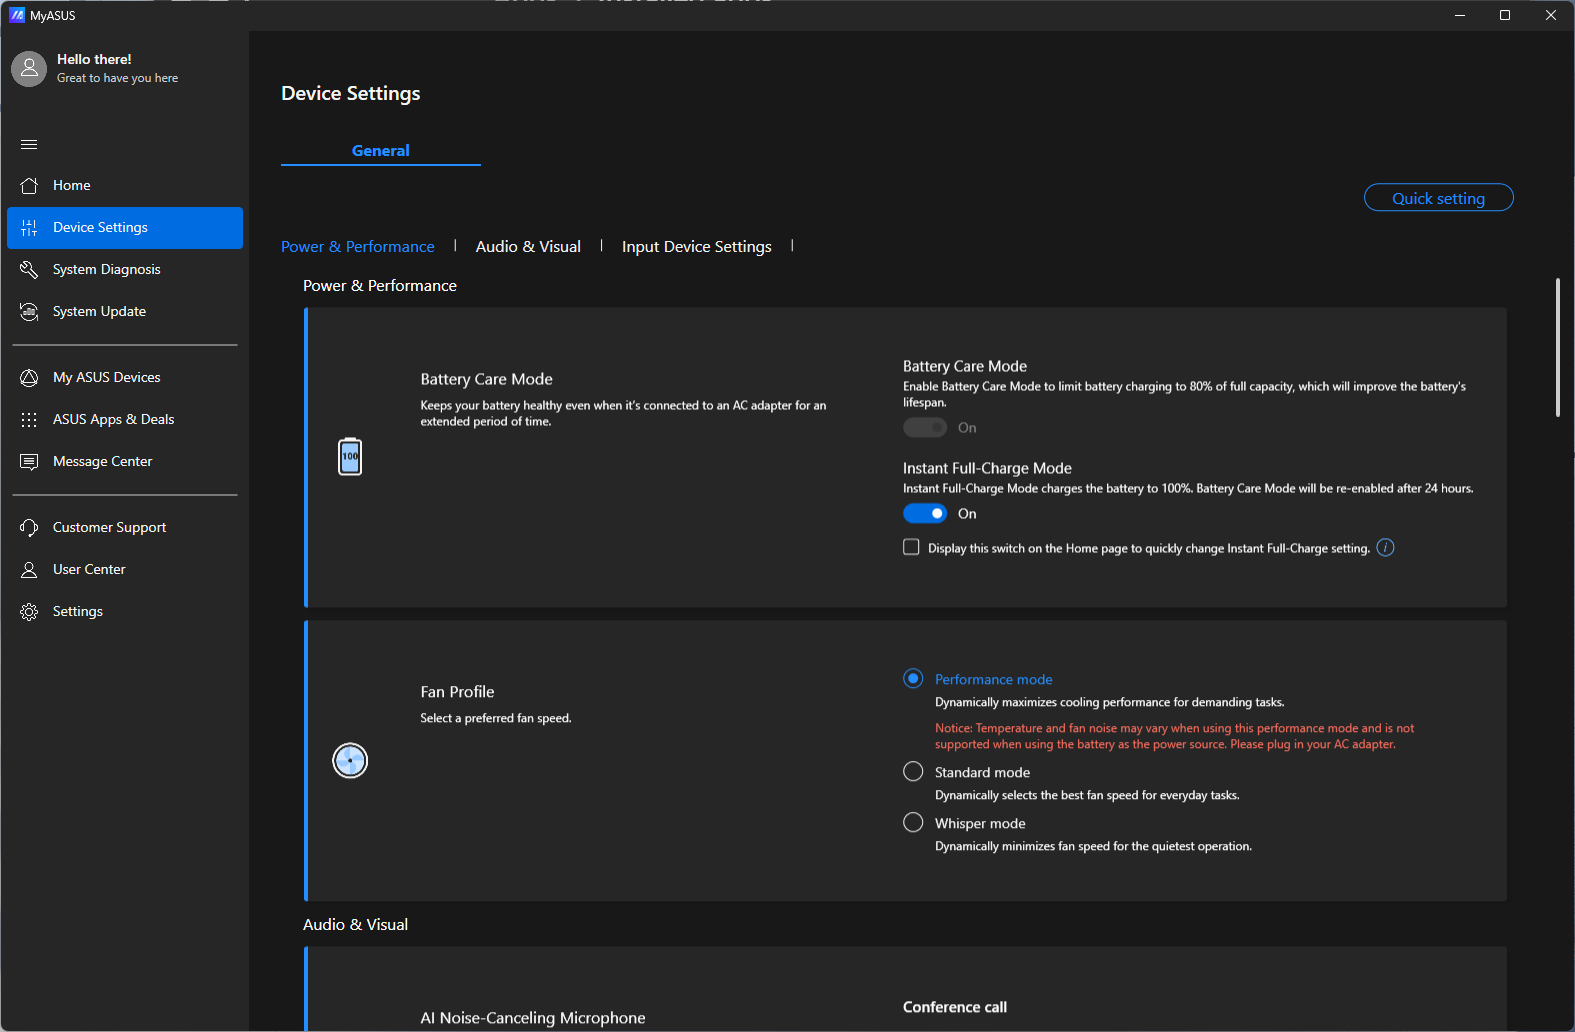Click the hamburger menu icon in sidebar
This screenshot has height=1032, width=1575.
click(x=29, y=144)
